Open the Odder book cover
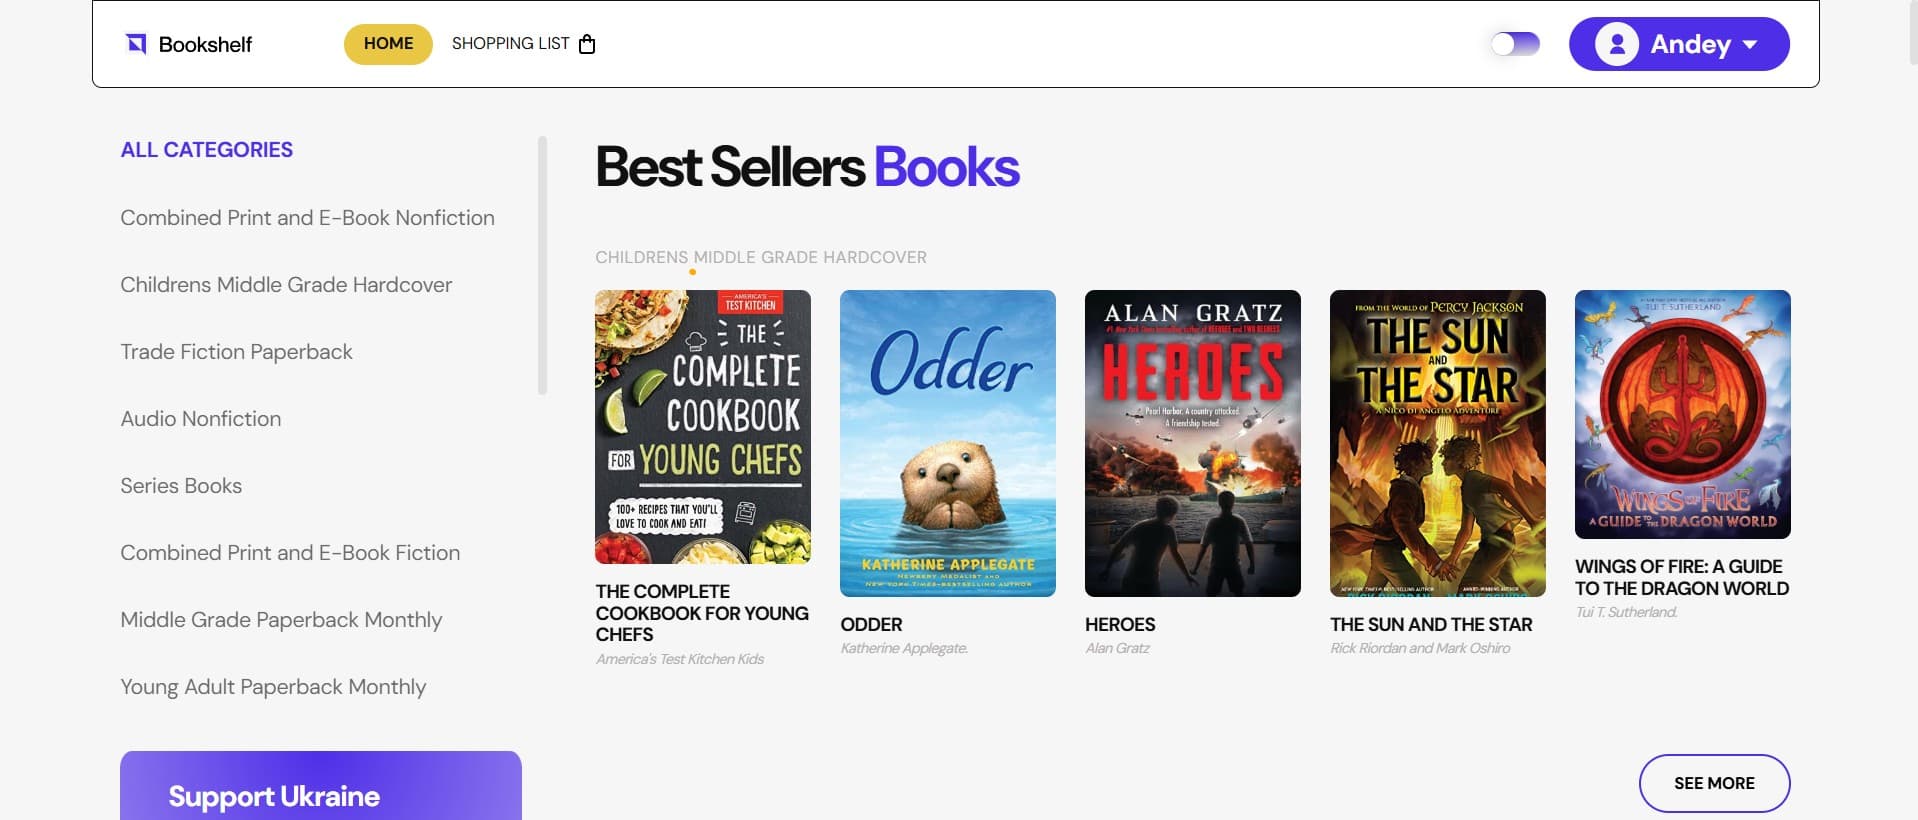The image size is (1918, 820). coord(948,443)
